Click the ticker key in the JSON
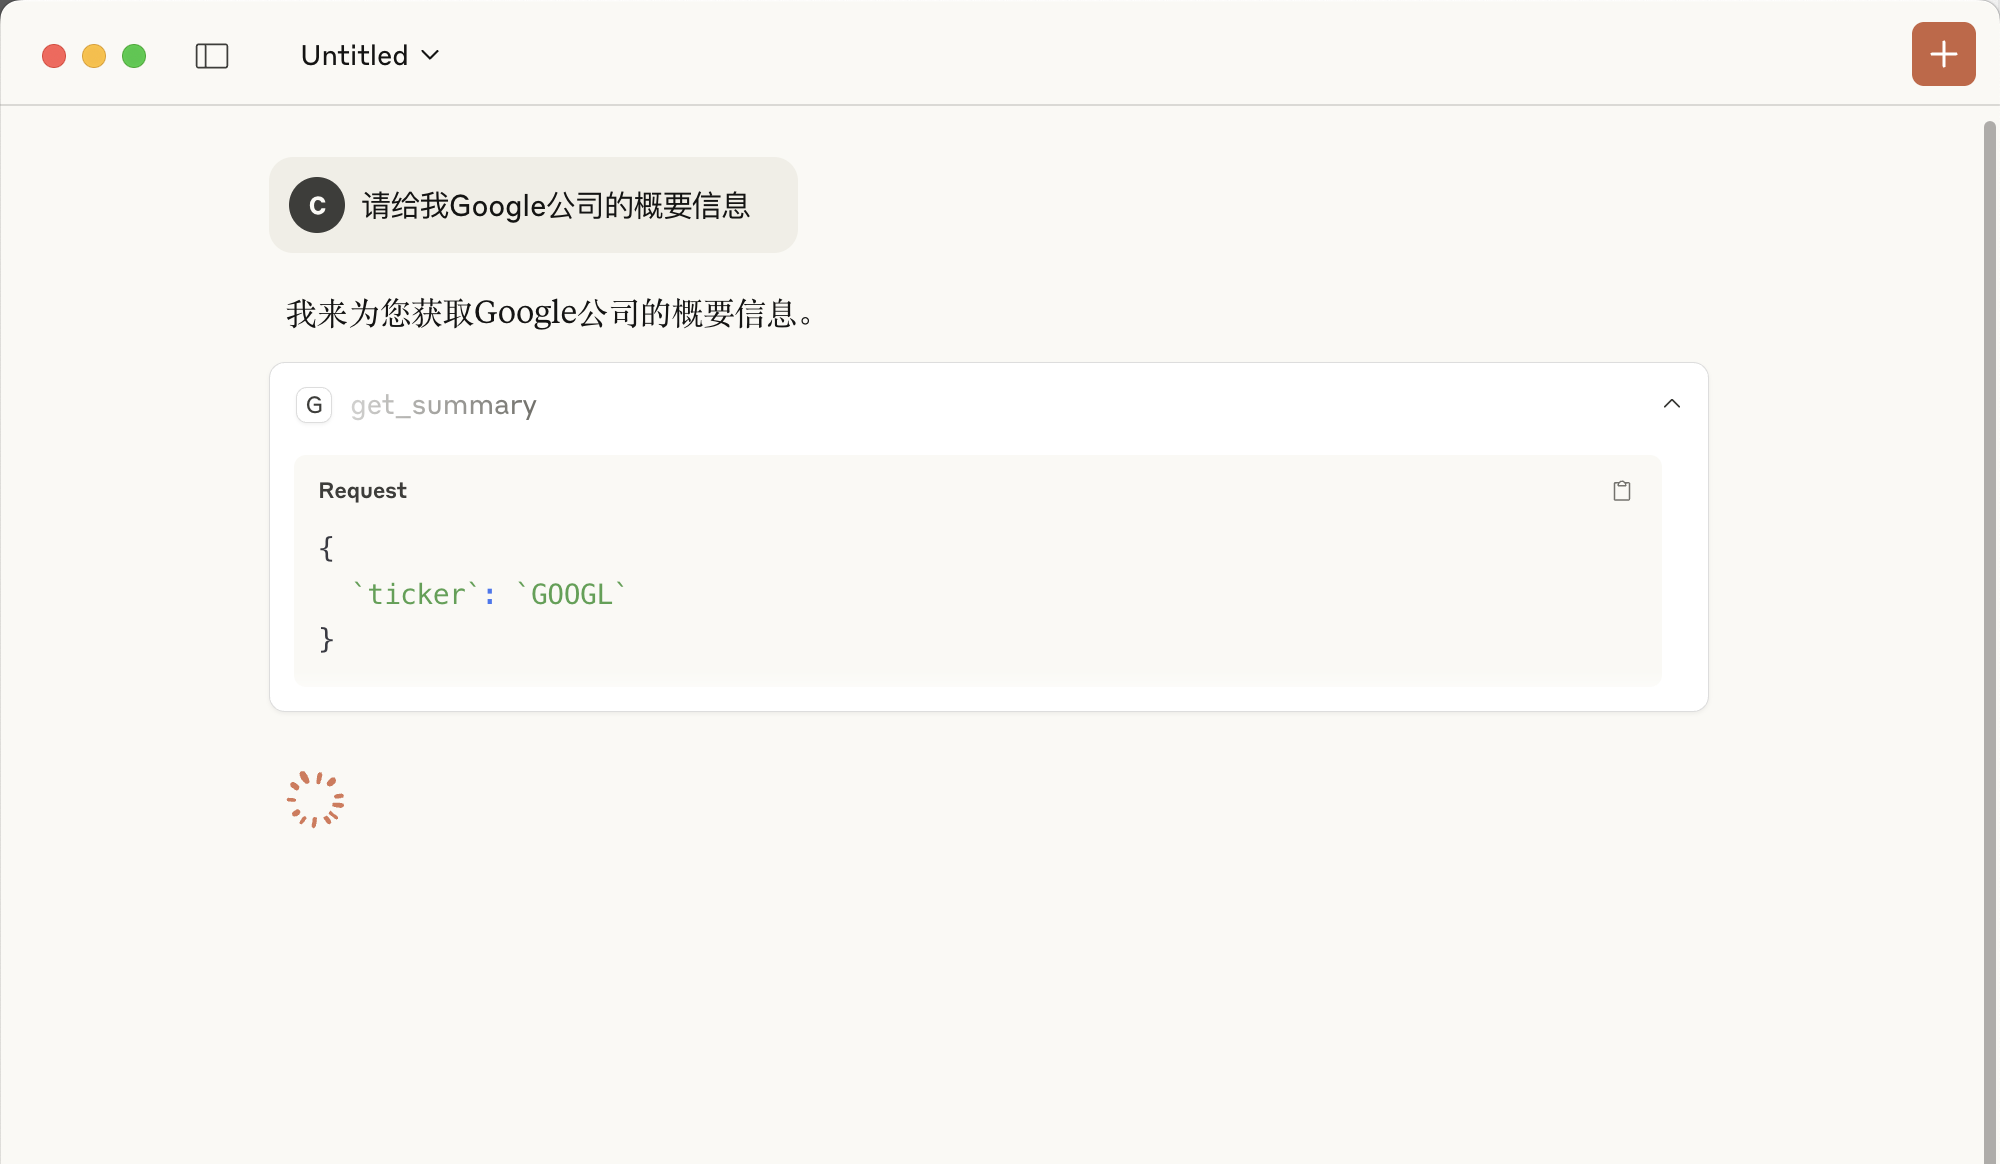 [416, 595]
